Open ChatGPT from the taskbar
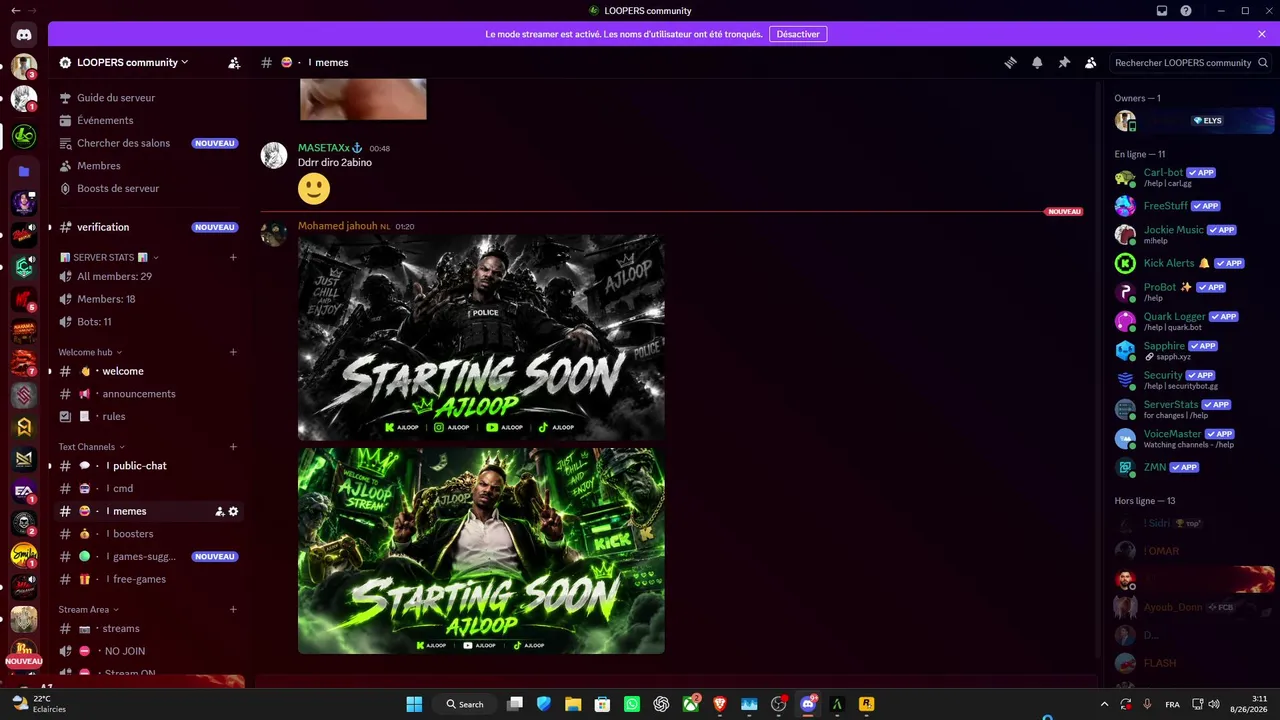This screenshot has width=1280, height=720. (661, 704)
